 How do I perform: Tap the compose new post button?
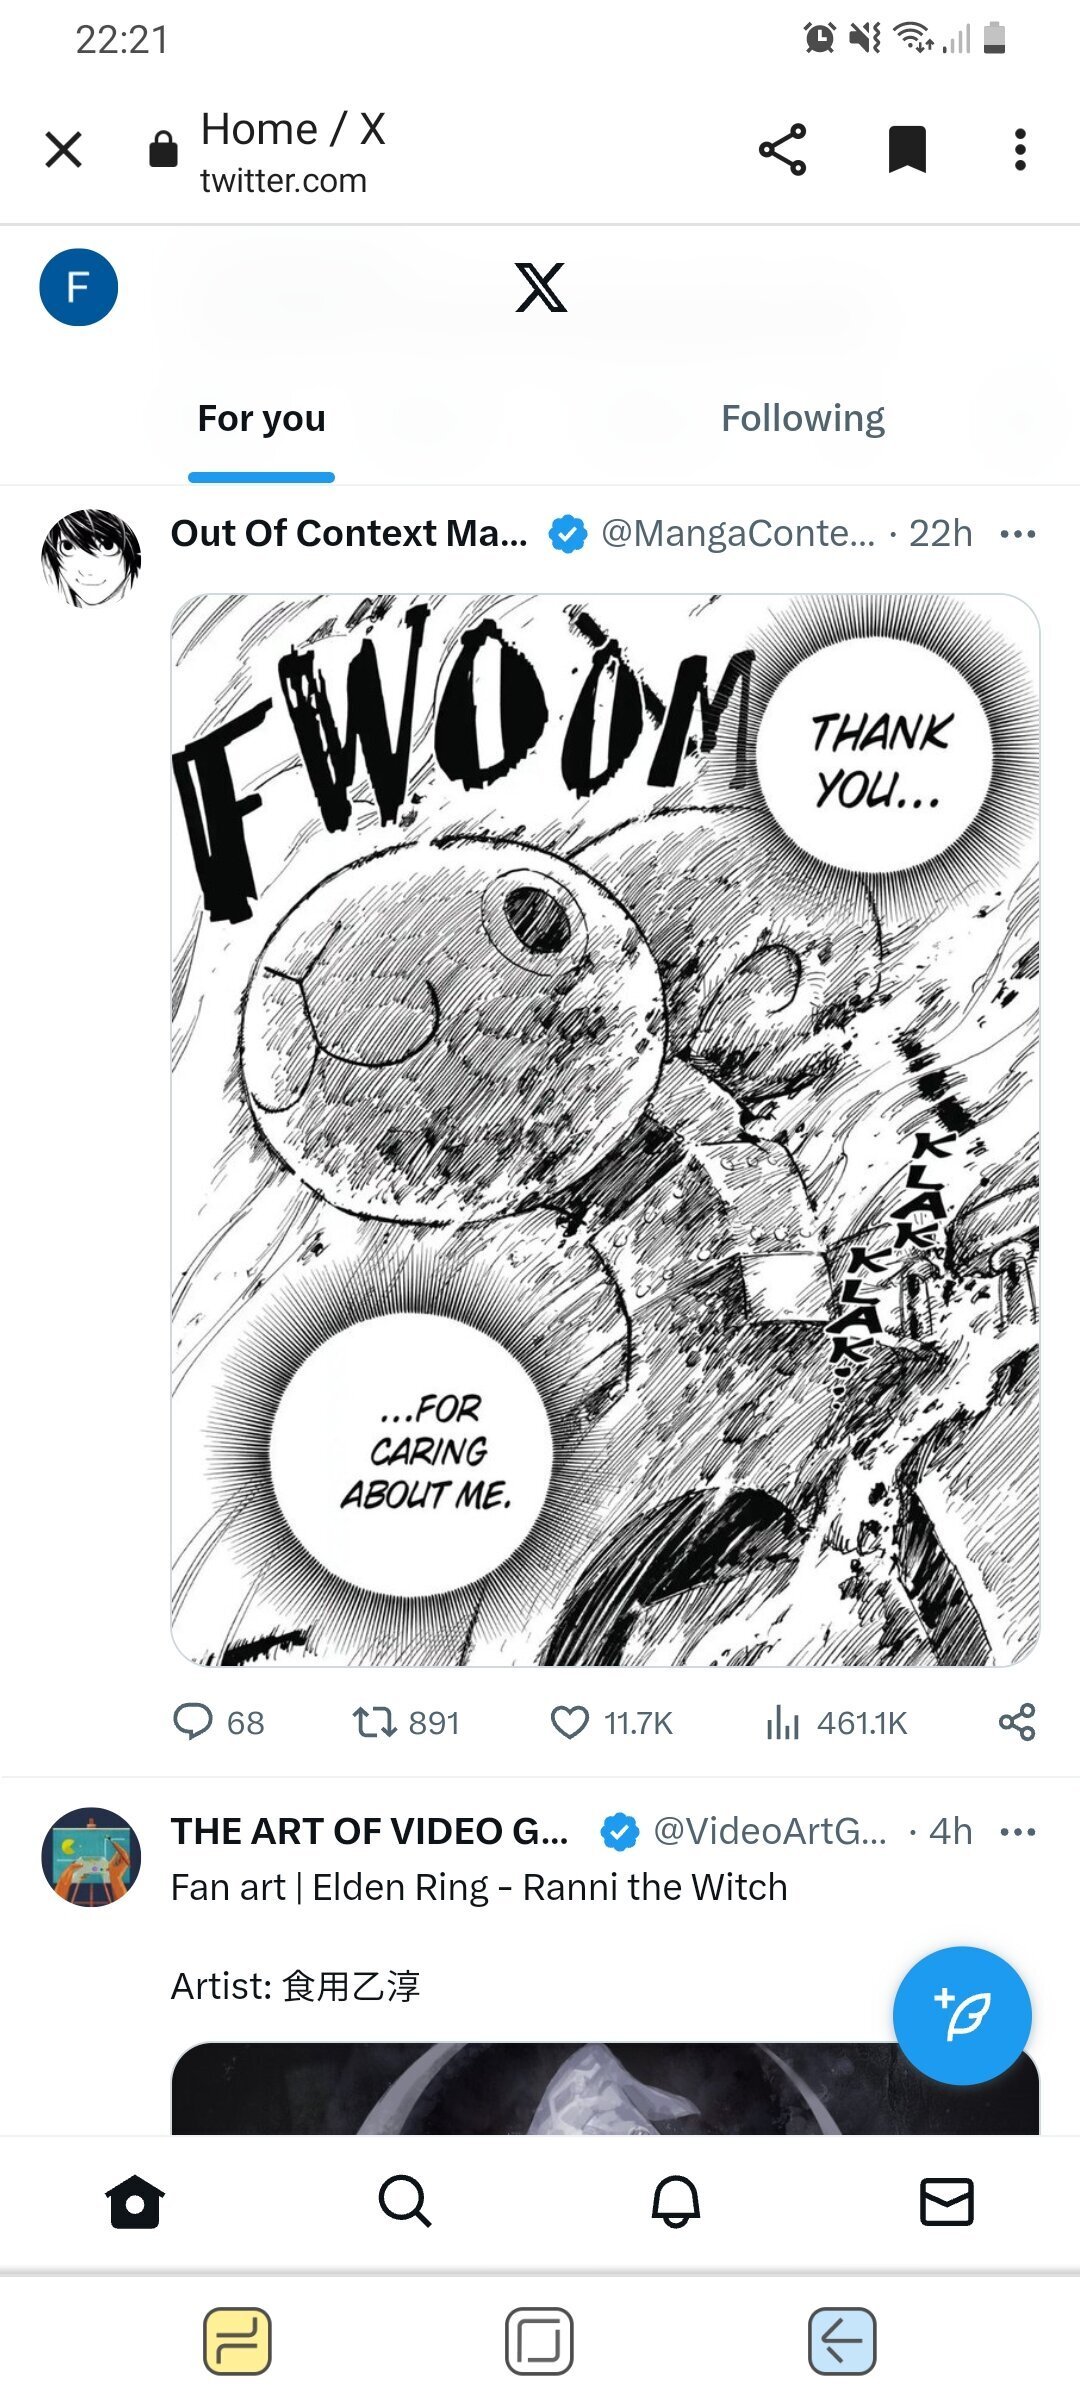[x=961, y=2015]
